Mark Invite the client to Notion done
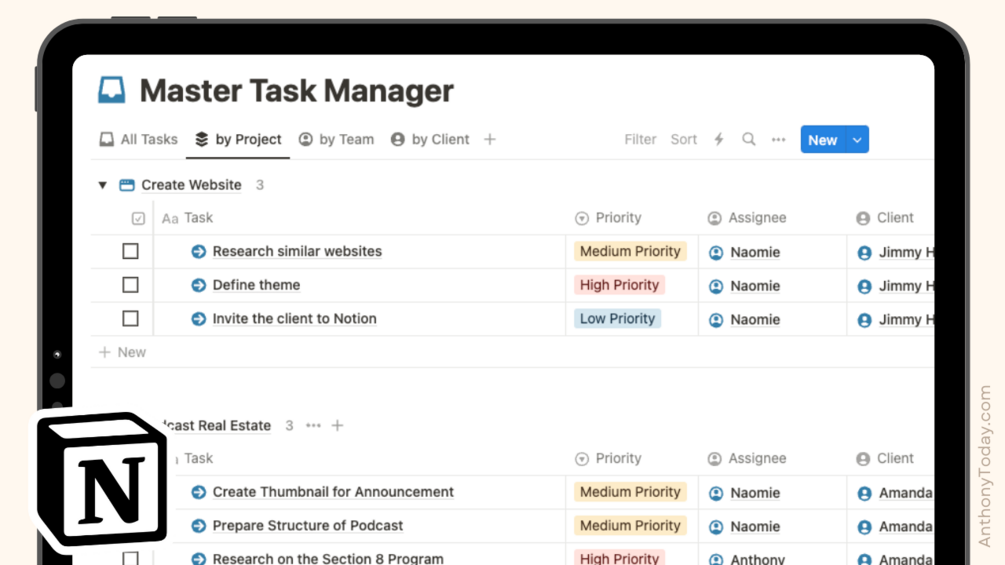 coord(130,319)
